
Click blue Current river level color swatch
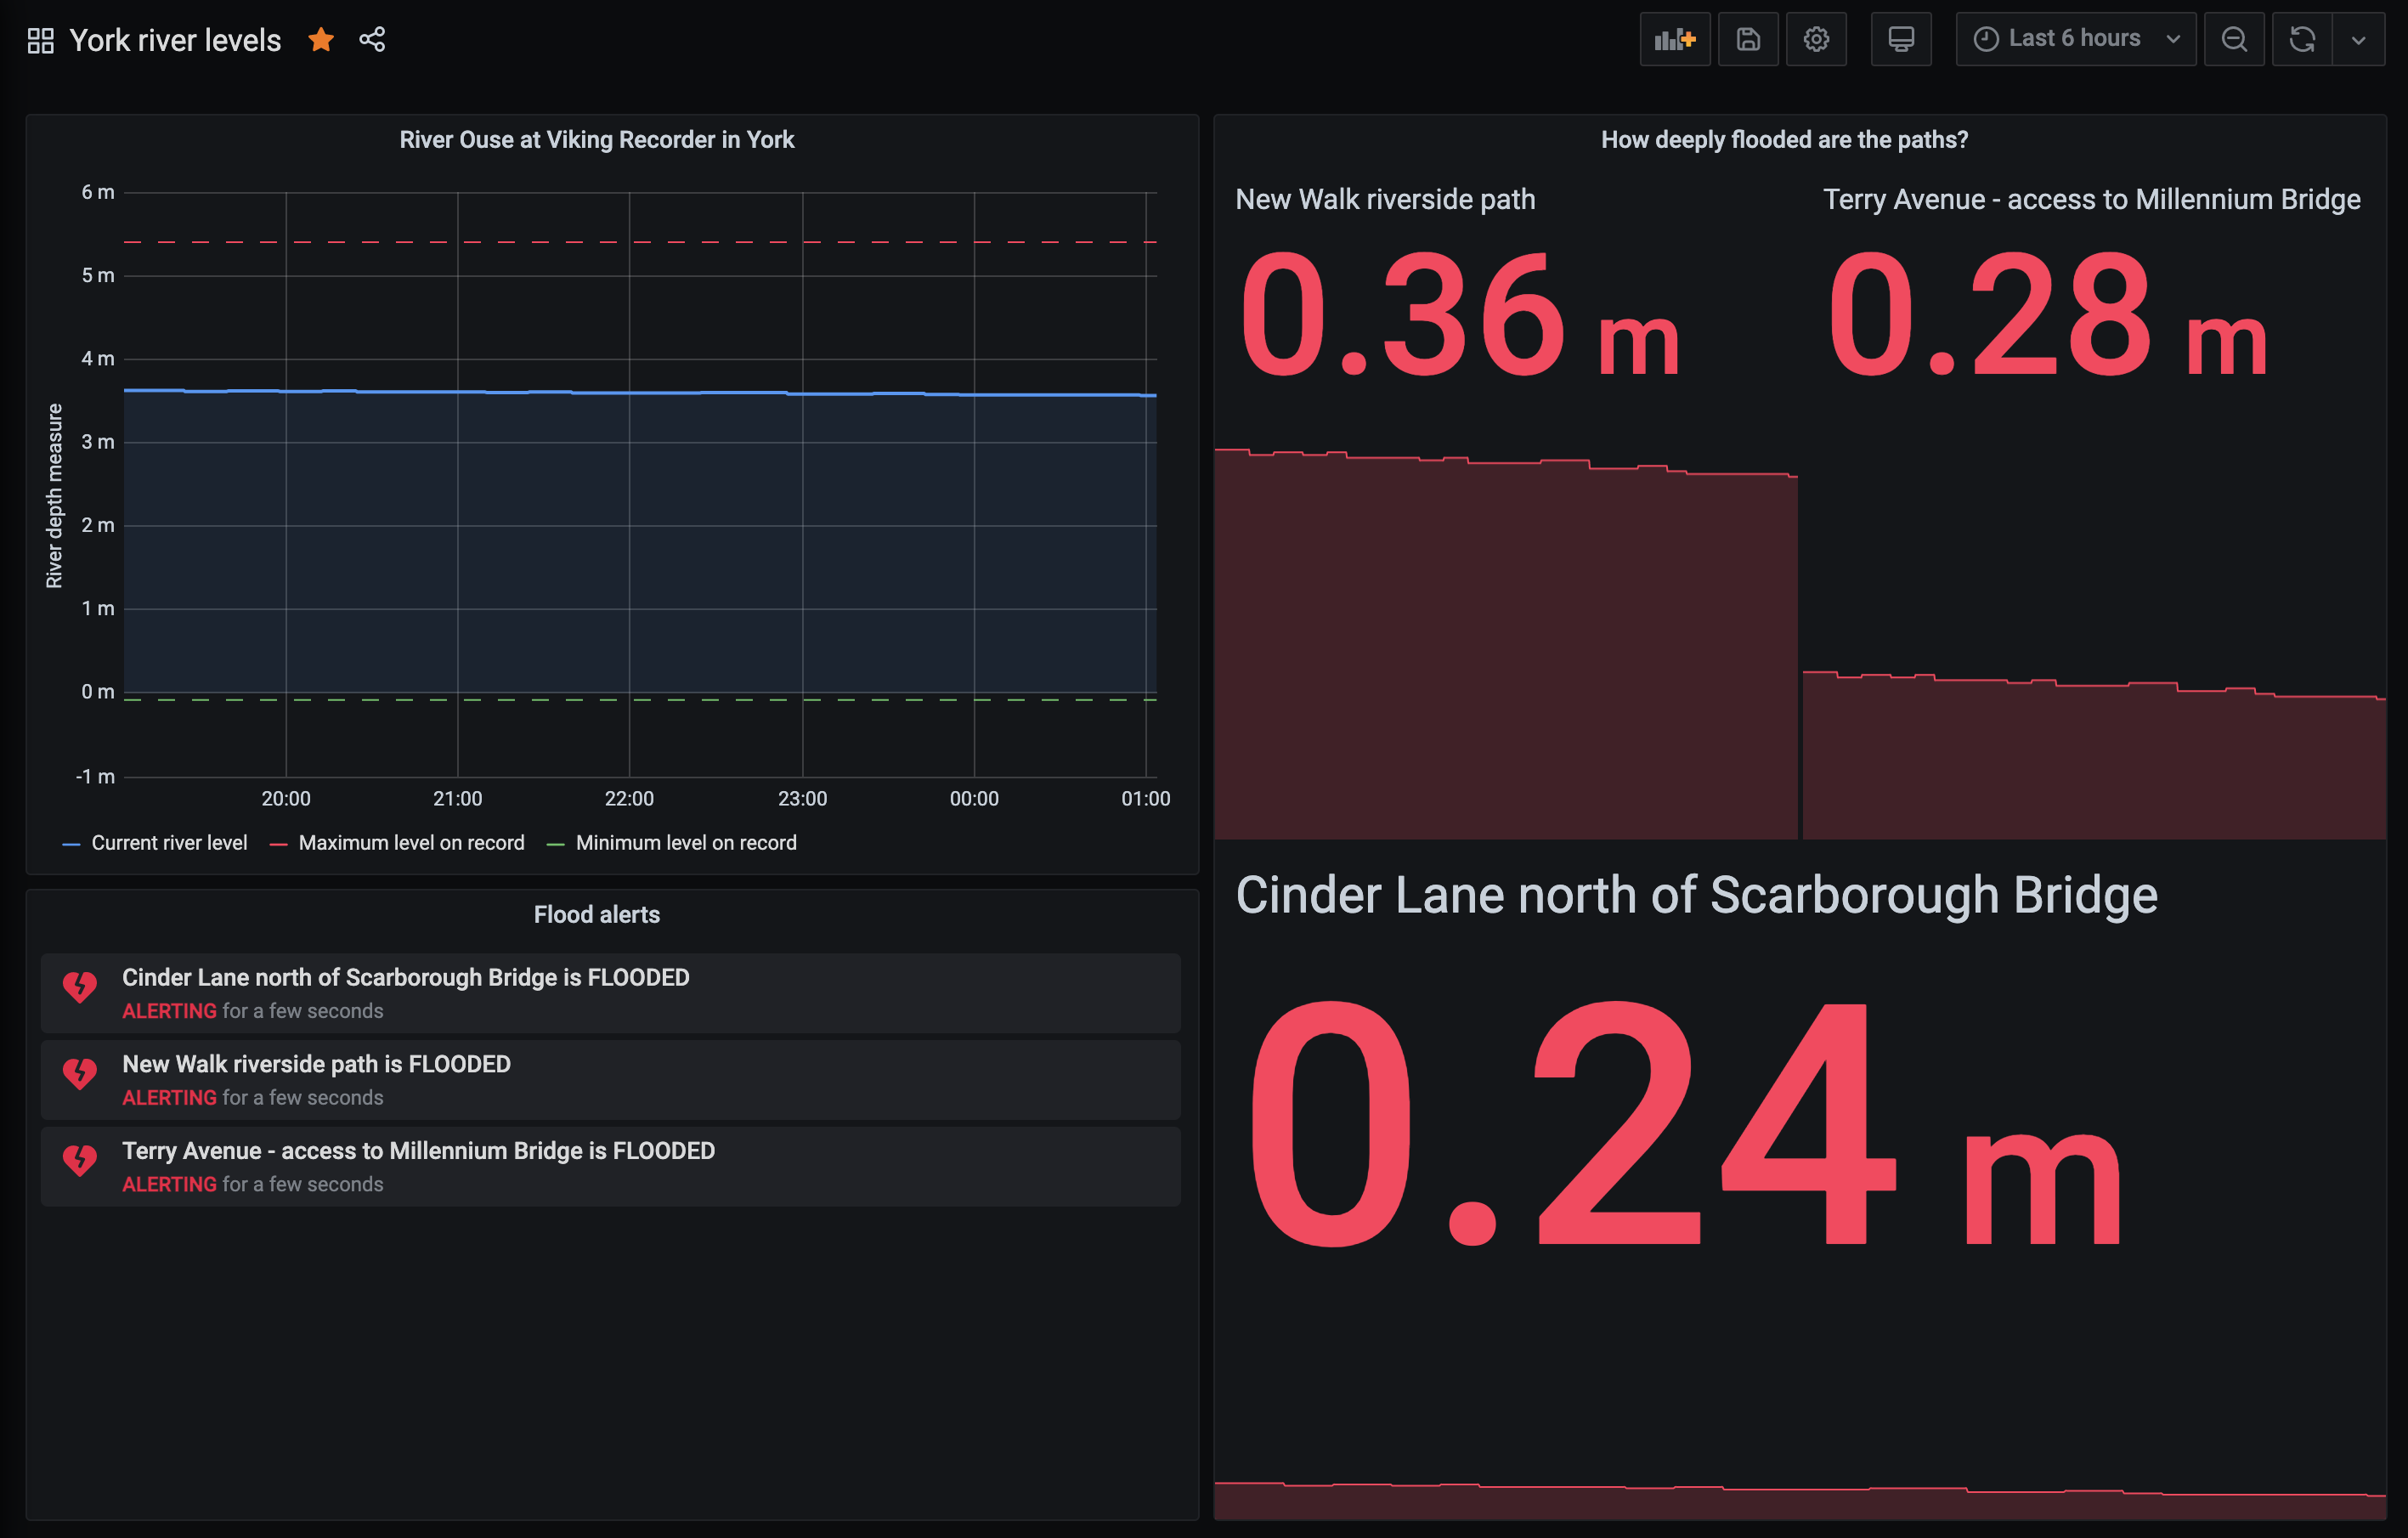tap(71, 845)
